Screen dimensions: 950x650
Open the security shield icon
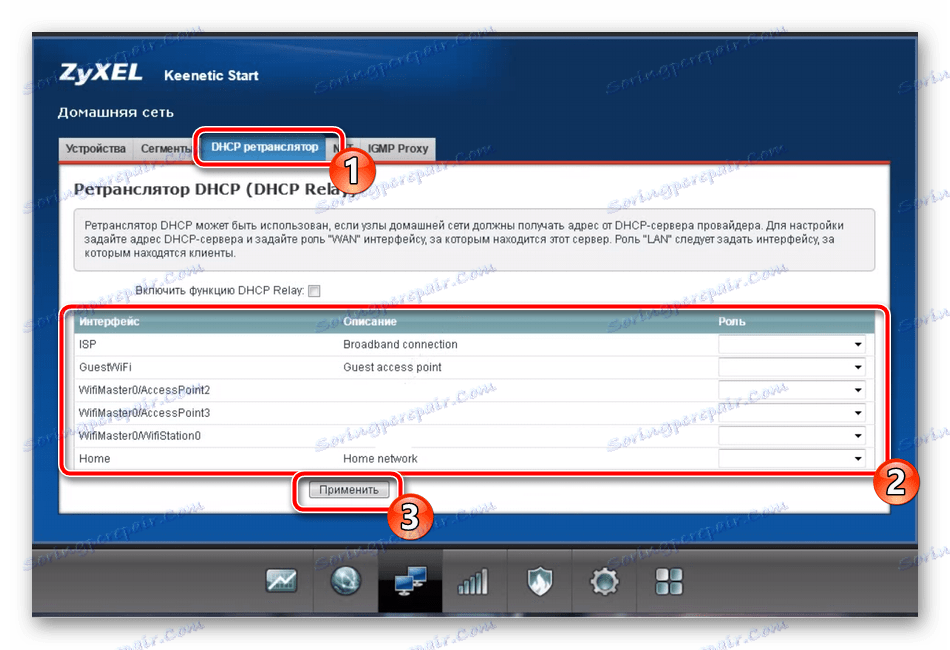tap(539, 581)
